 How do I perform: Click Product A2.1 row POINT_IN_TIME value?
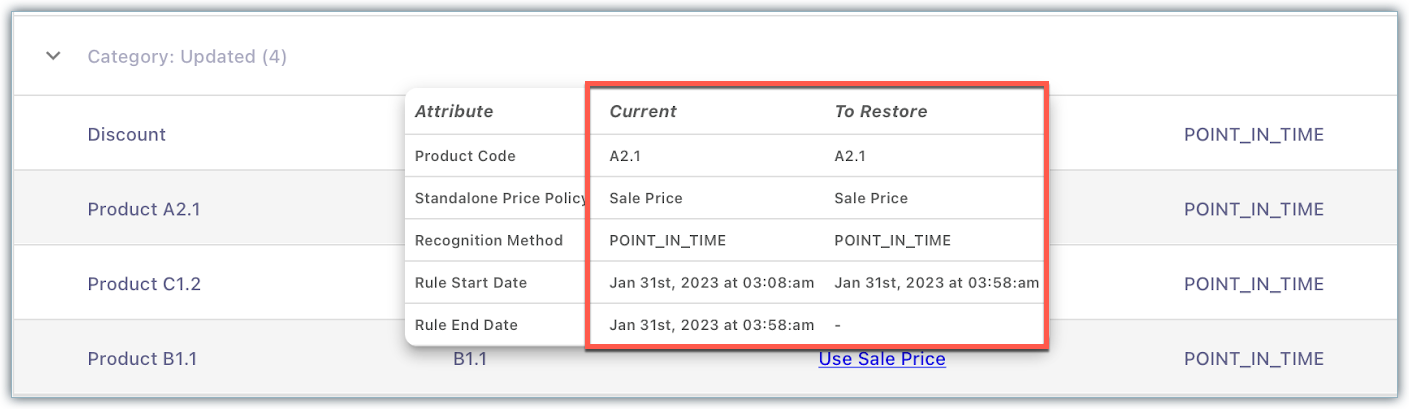[1253, 210]
